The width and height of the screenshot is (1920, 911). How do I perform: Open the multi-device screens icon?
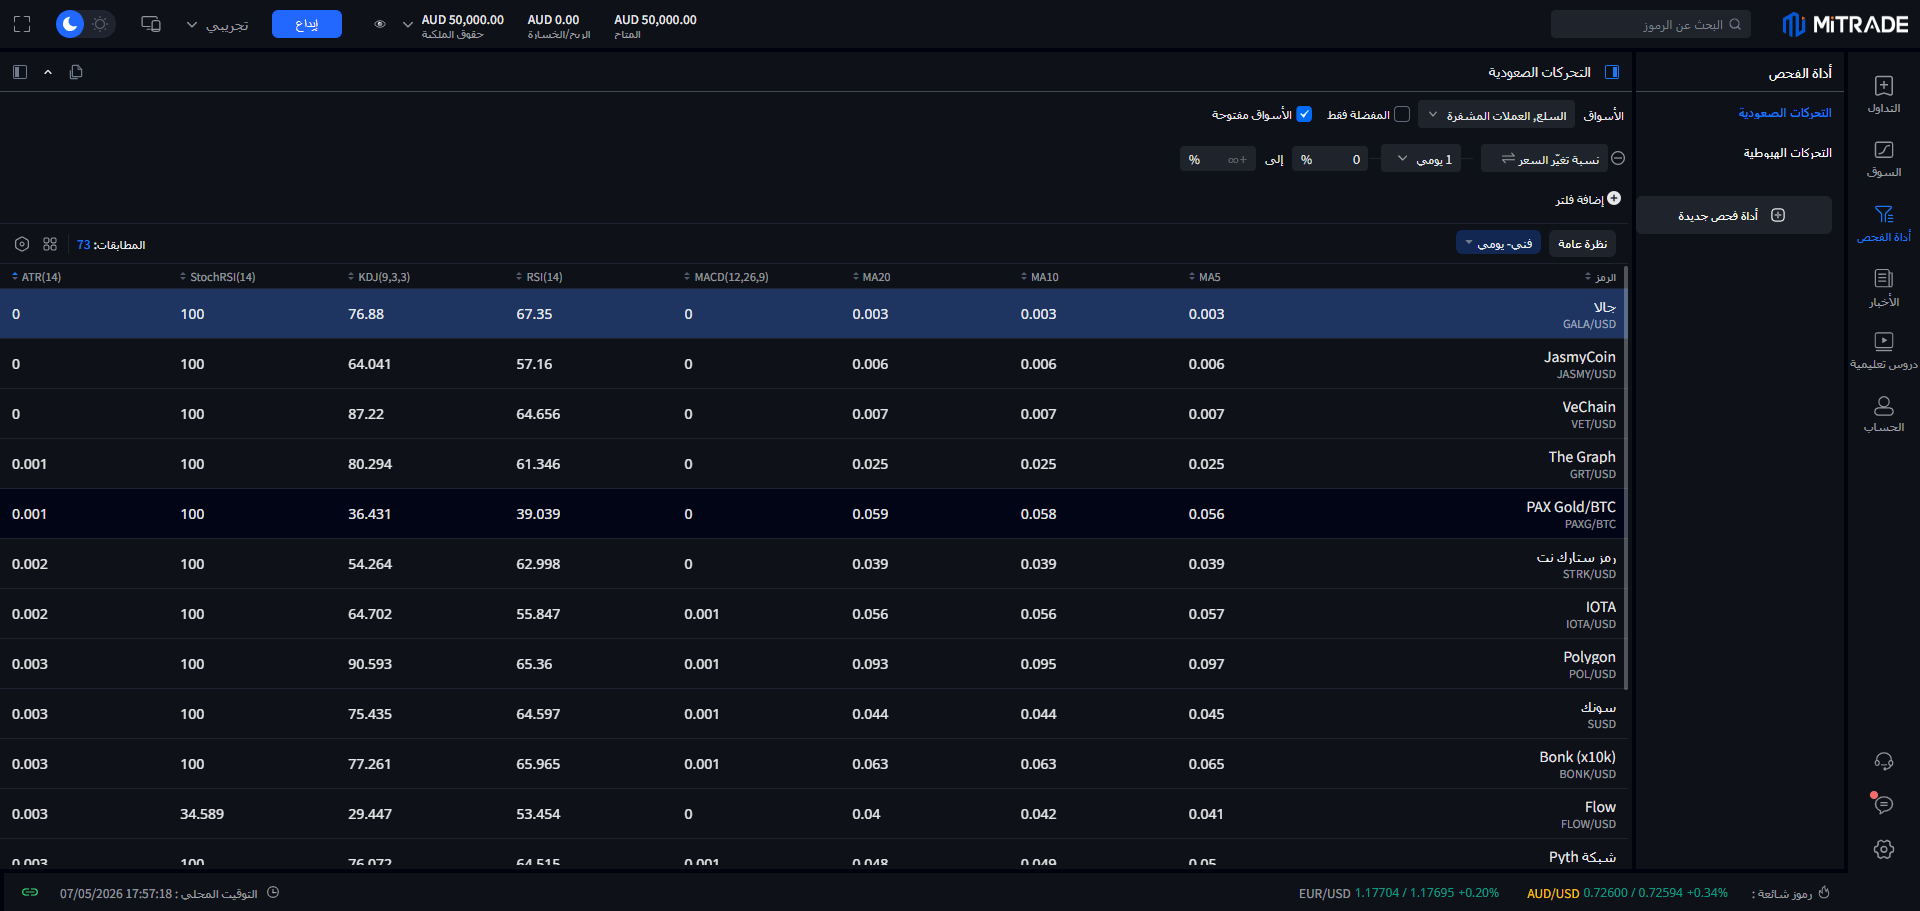(151, 24)
